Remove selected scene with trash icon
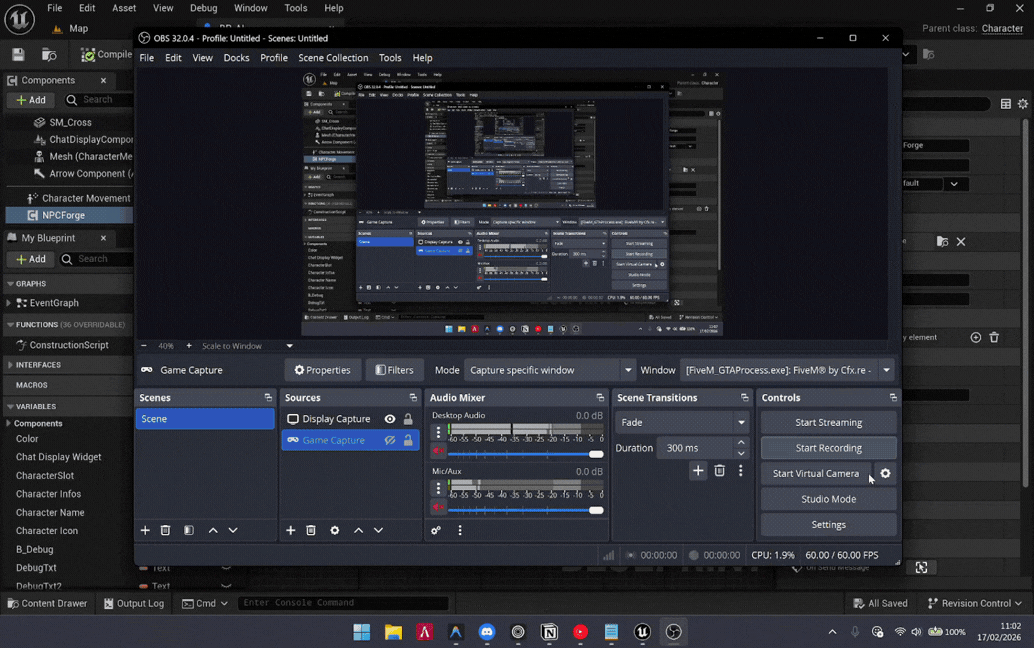 point(166,531)
